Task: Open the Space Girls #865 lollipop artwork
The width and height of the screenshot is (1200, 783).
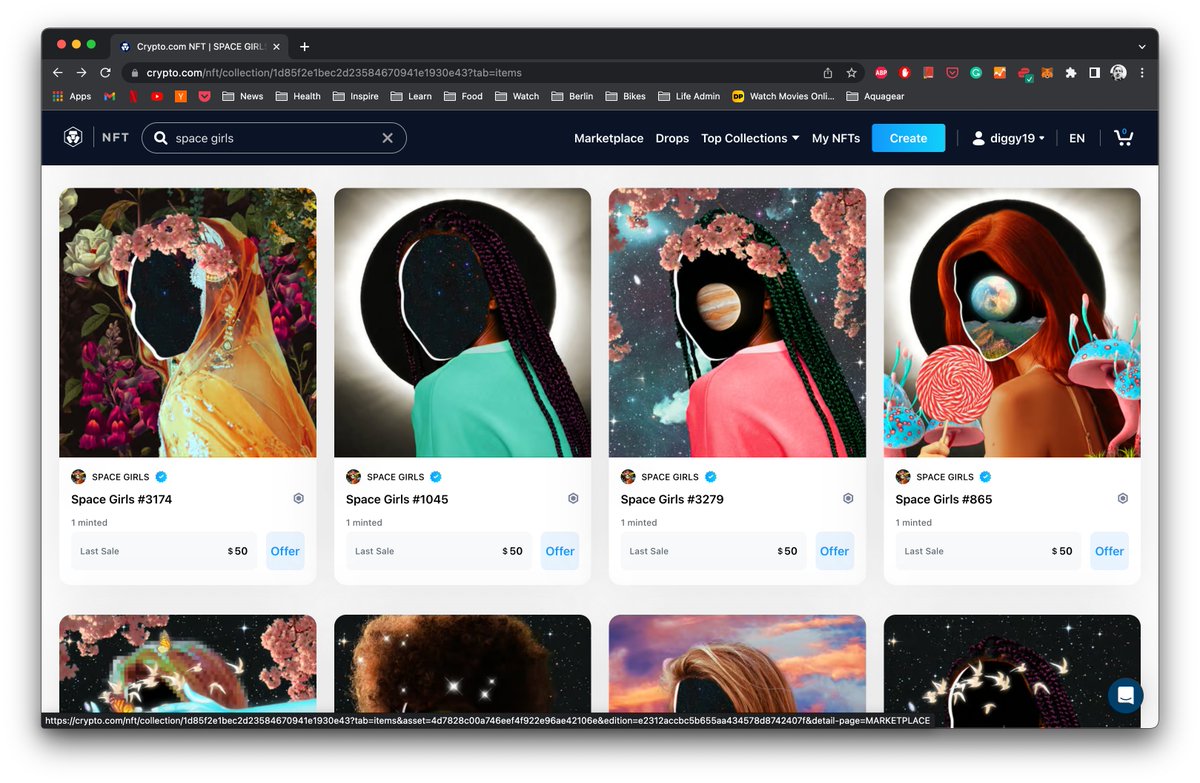Action: pos(1012,322)
